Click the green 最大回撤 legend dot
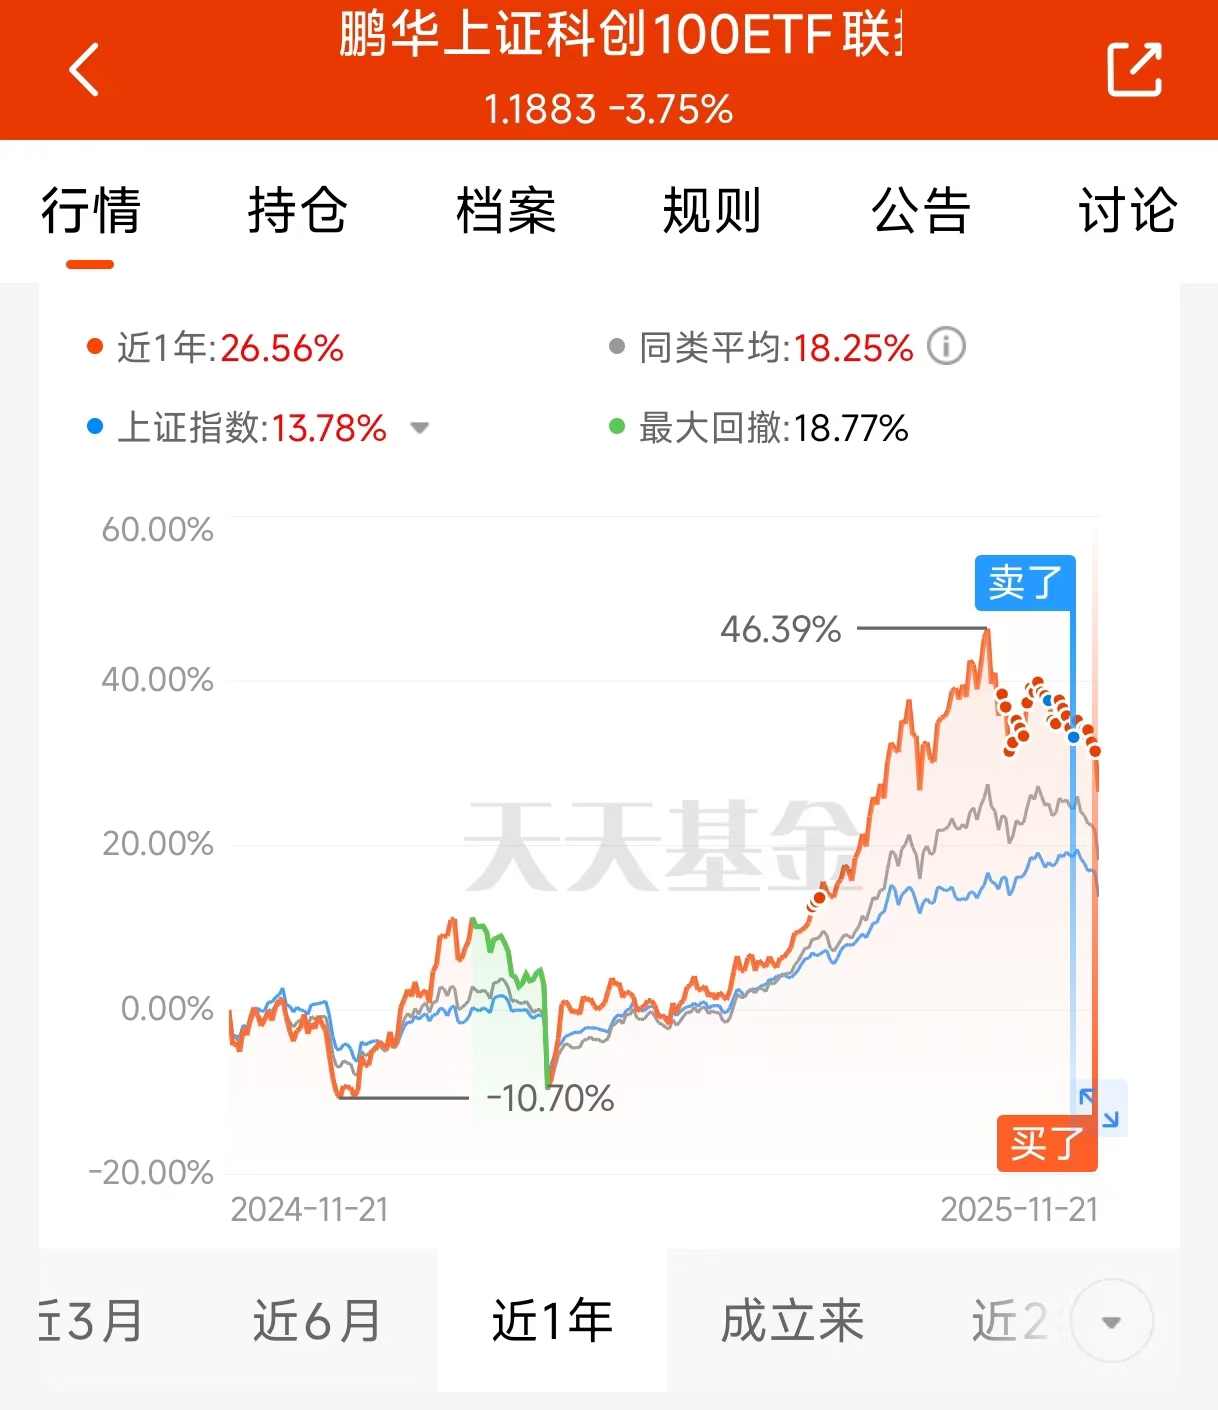The image size is (1218, 1410). click(617, 427)
